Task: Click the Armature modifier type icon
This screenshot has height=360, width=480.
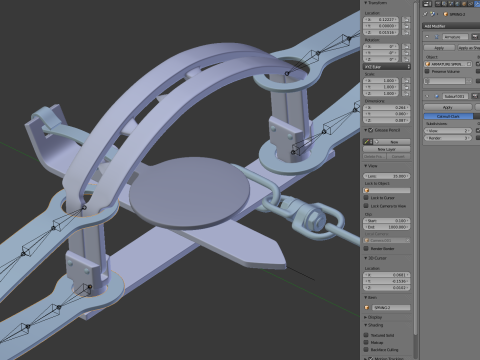Action: coord(436,37)
